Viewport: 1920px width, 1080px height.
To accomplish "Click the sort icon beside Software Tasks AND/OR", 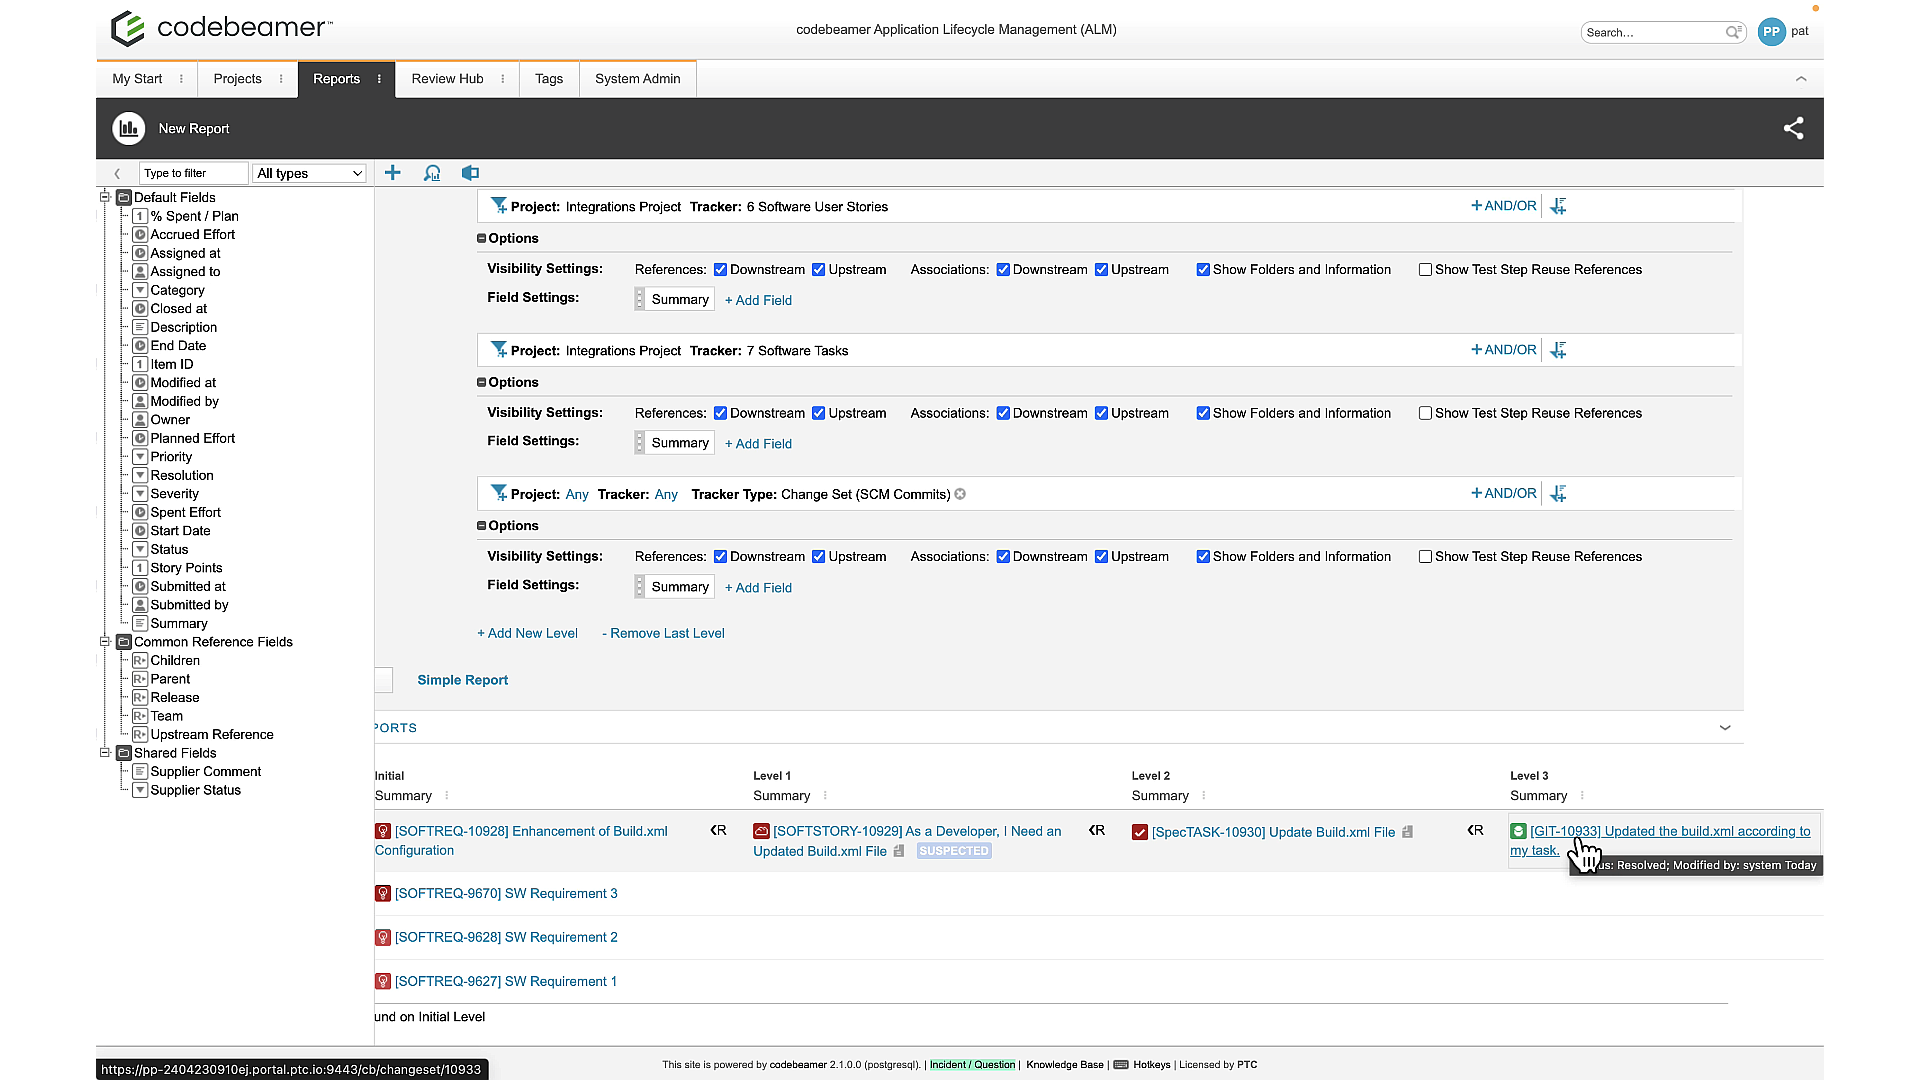I will click(1558, 350).
